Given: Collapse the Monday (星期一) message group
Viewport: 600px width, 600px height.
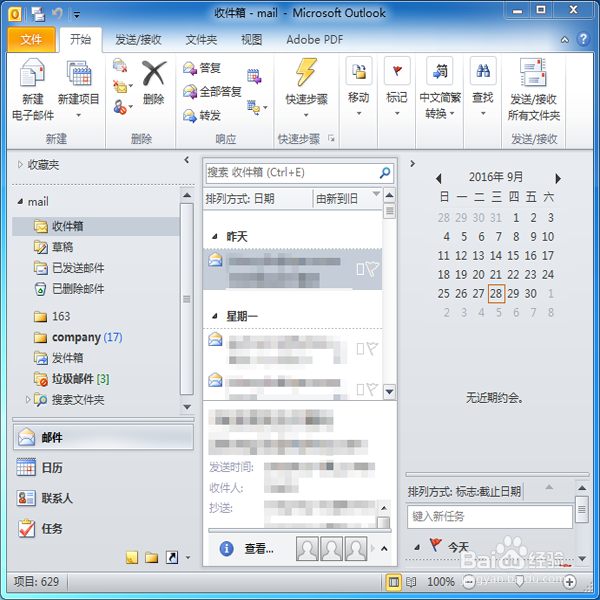Looking at the screenshot, I should click(x=215, y=316).
